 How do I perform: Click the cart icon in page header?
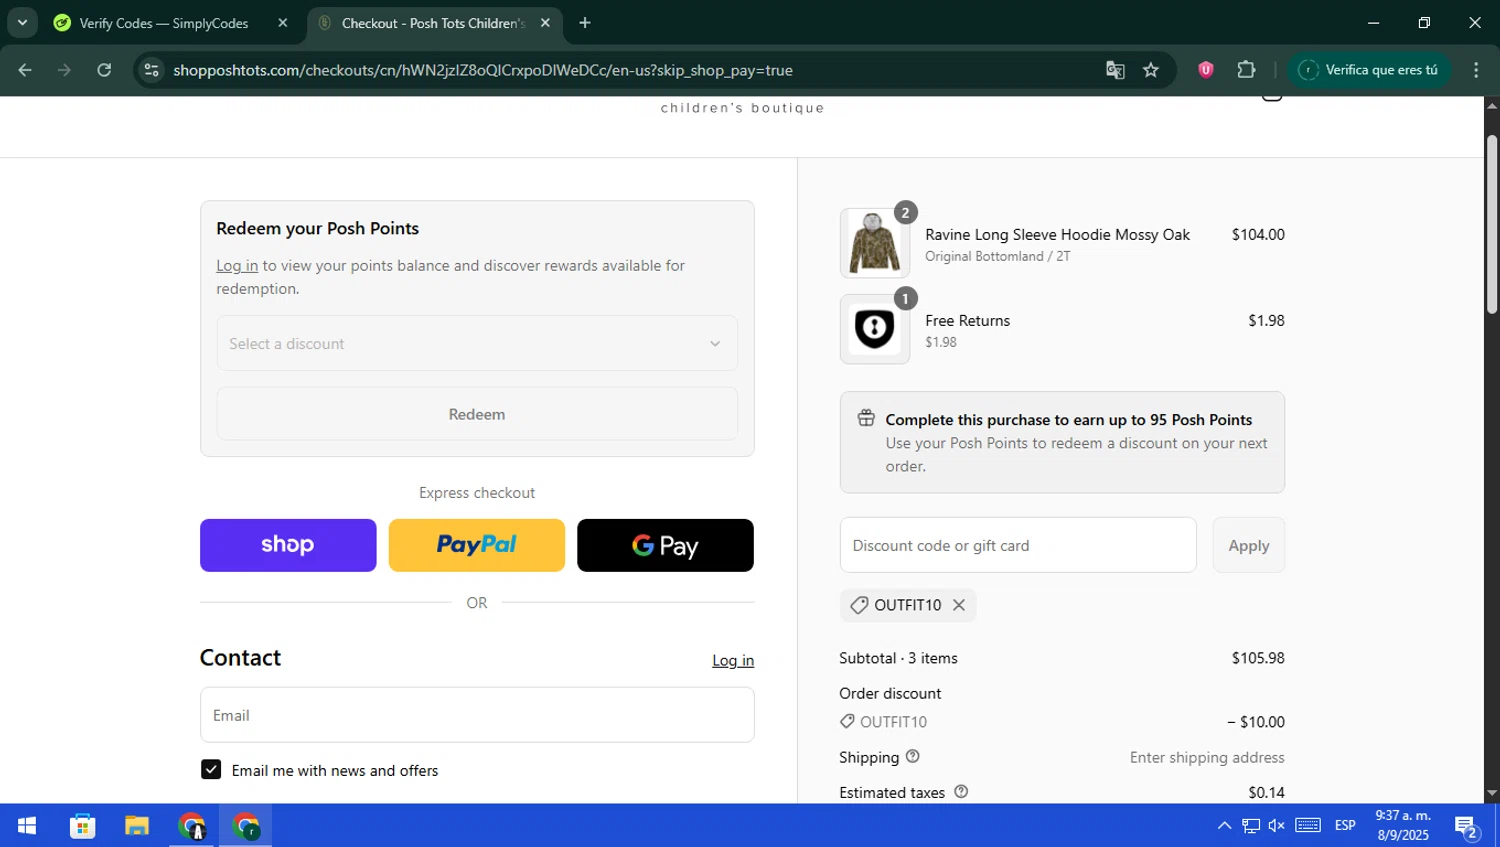pos(1272,97)
